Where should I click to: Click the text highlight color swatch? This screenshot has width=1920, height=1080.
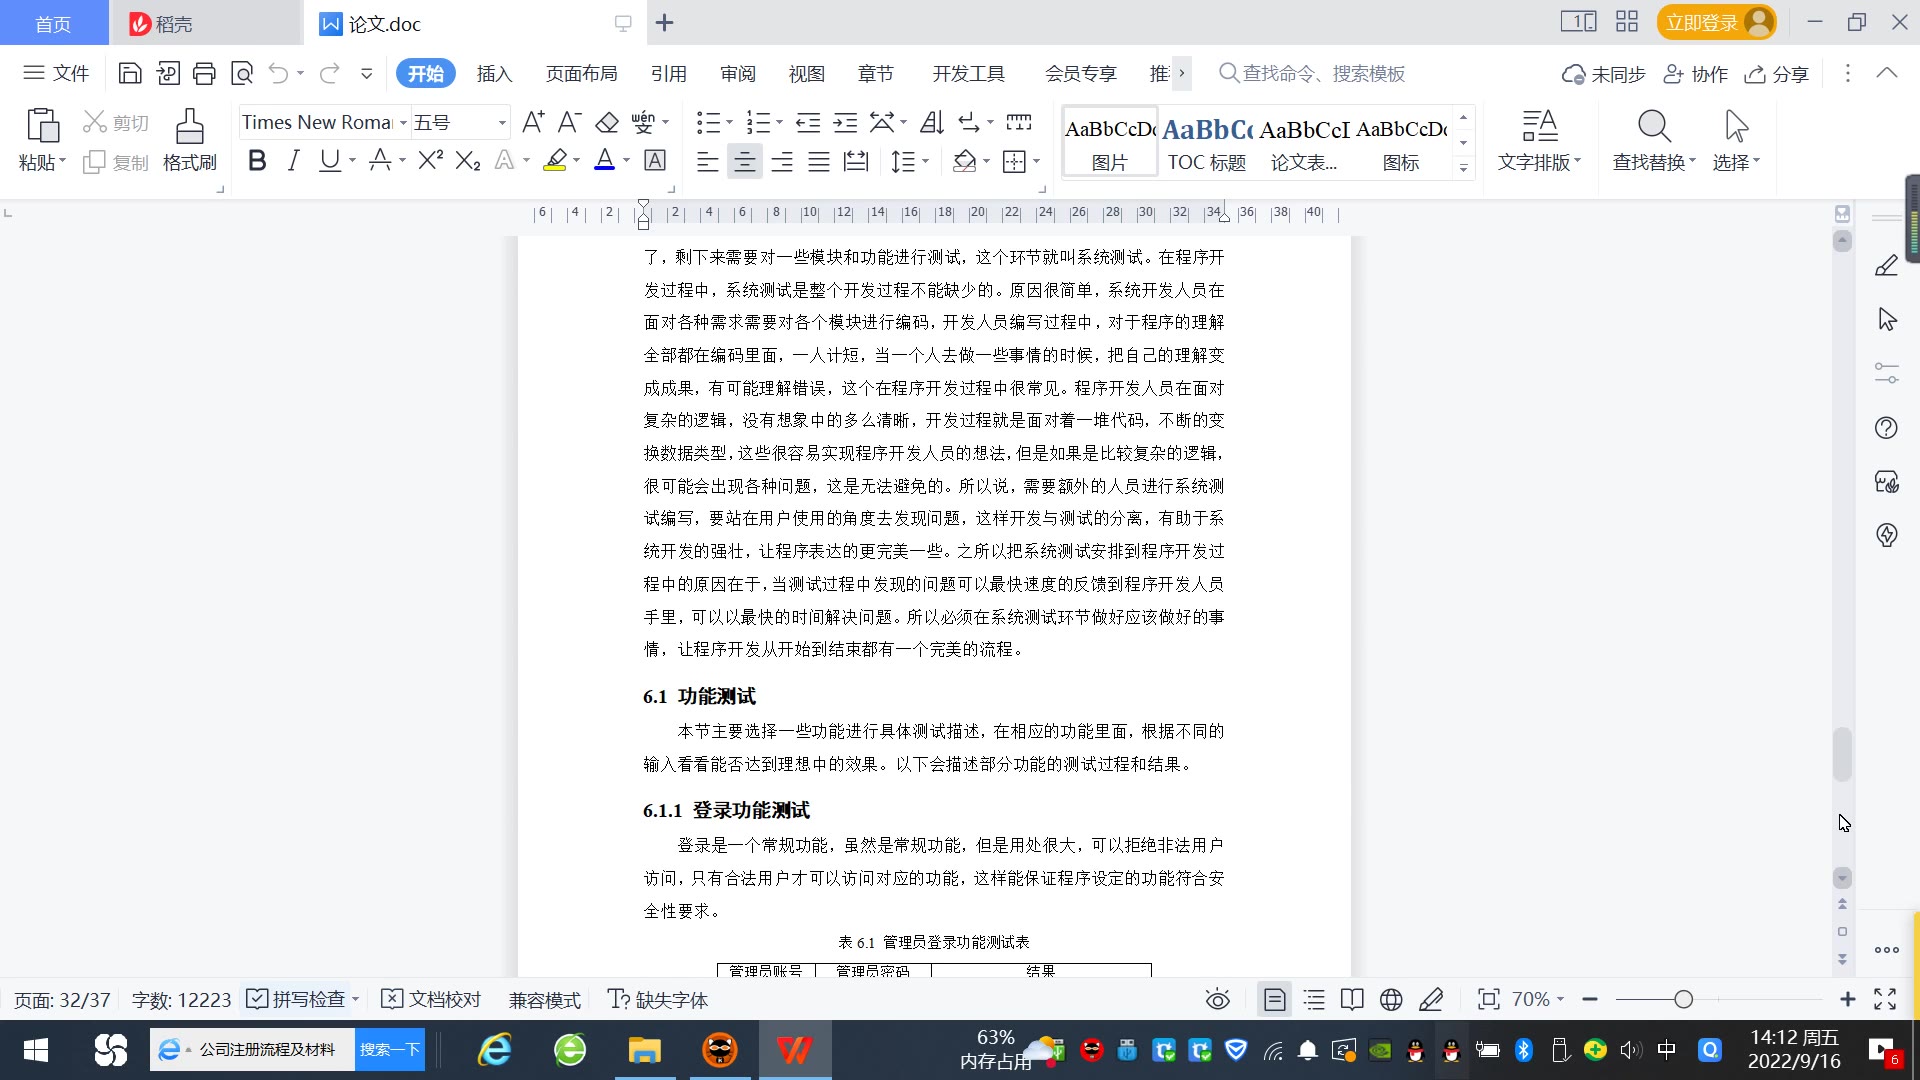[x=555, y=160]
